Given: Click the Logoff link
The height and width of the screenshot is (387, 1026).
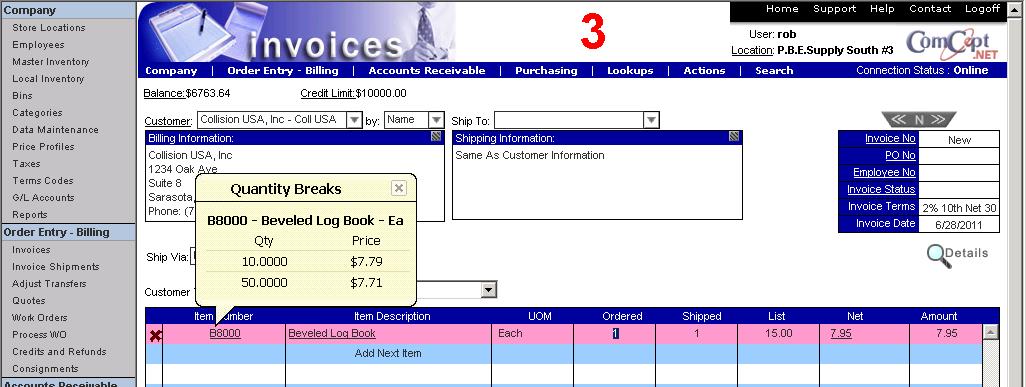Looking at the screenshot, I should coord(982,9).
